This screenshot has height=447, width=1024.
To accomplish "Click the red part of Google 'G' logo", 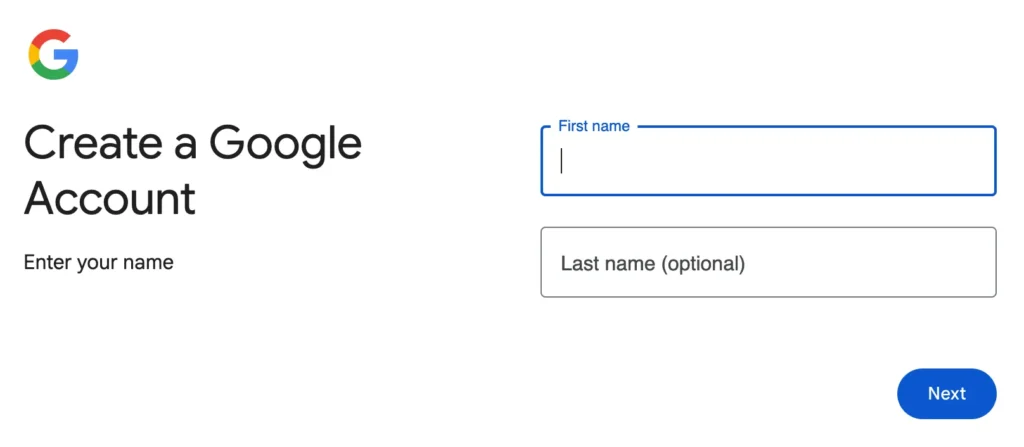I will 50,35.
